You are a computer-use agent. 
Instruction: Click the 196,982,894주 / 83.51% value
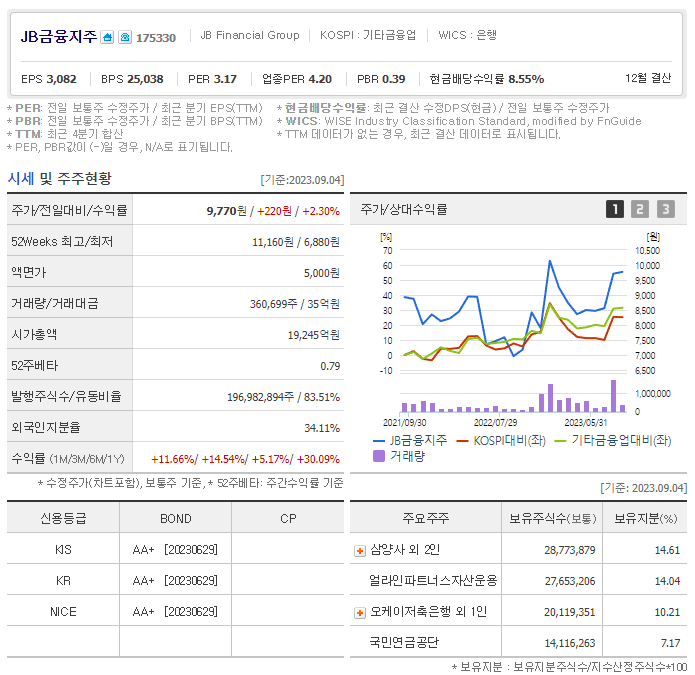click(283, 397)
